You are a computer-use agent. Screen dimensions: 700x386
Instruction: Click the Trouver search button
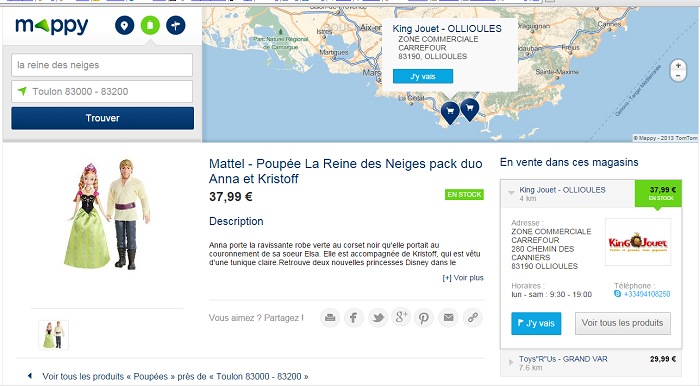tap(103, 118)
